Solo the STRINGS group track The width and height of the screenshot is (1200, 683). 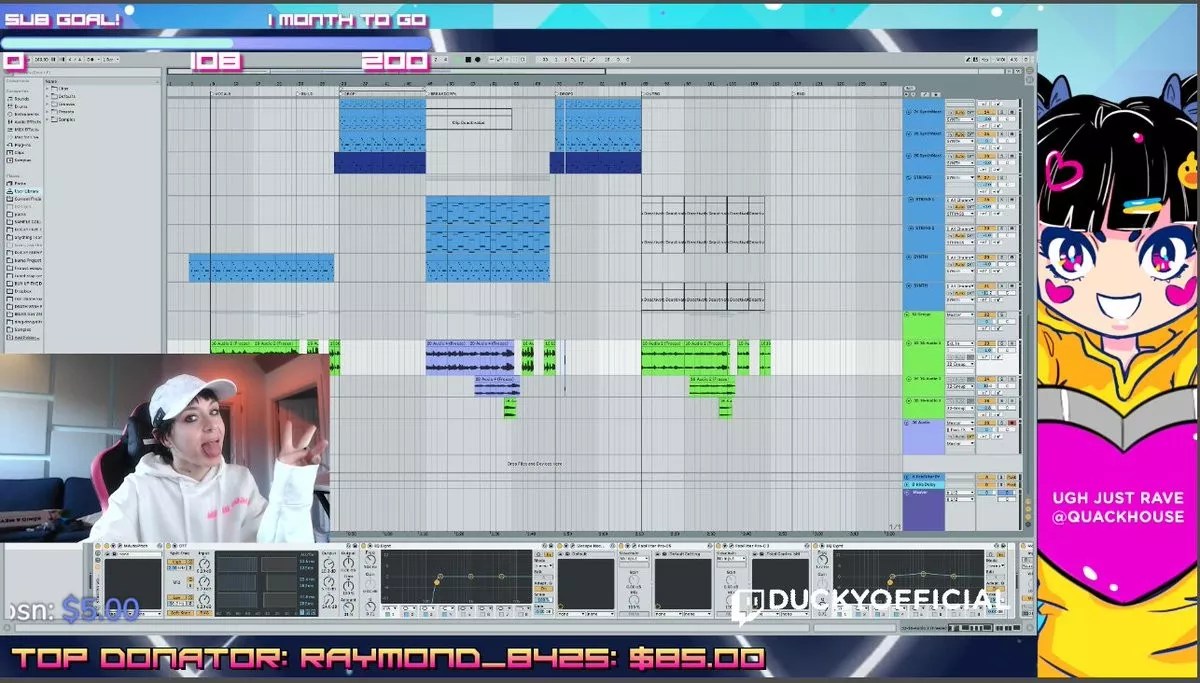1001,178
